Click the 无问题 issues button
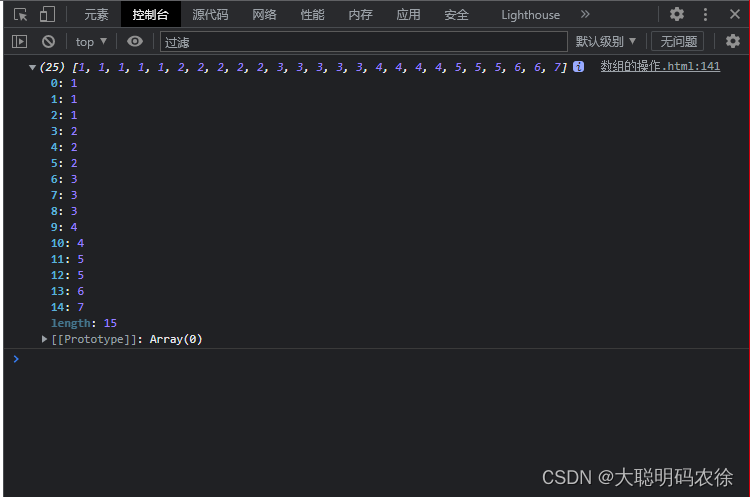This screenshot has width=750, height=497. (x=678, y=42)
